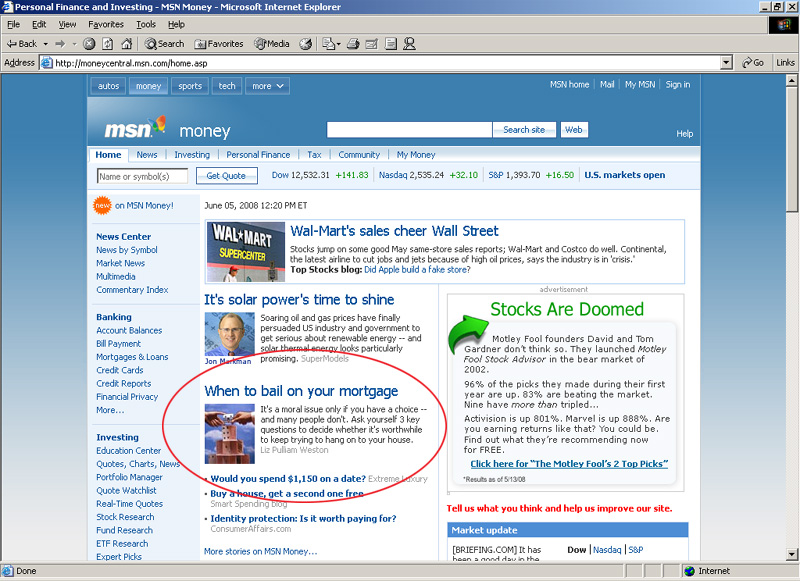Click the autos channel button
800x581 pixels.
108,86
